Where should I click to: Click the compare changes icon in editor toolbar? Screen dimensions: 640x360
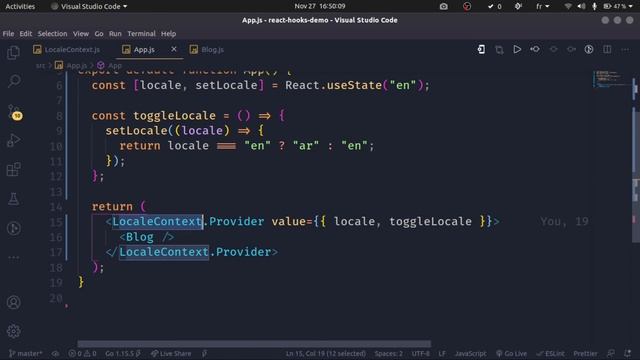[x=499, y=49]
